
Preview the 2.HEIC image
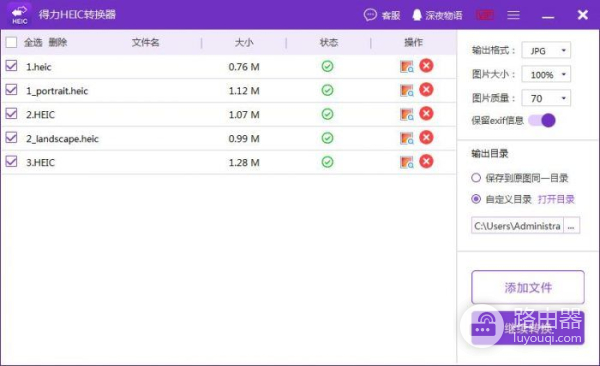[x=406, y=114]
